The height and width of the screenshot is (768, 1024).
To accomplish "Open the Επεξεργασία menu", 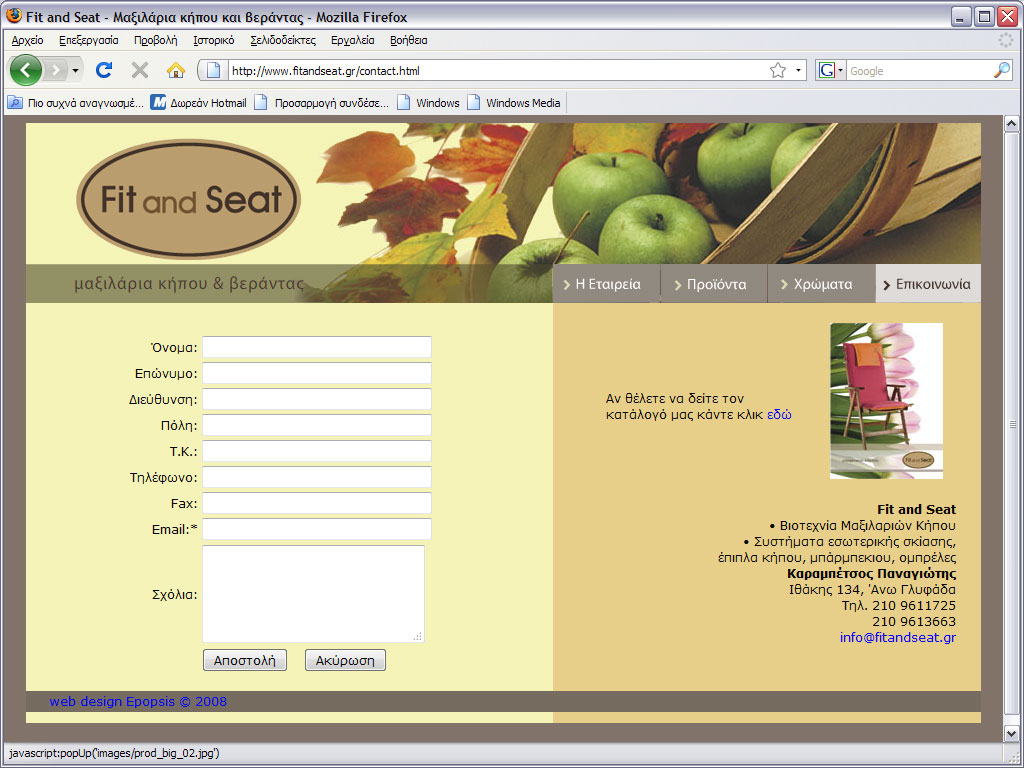I will 89,40.
